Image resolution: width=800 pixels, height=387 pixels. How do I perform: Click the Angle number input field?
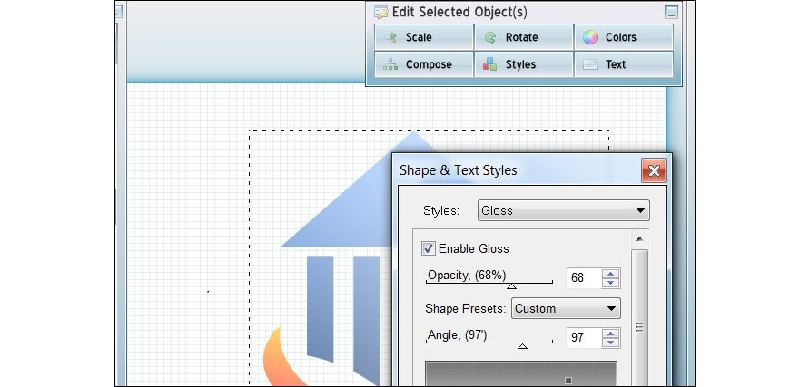[584, 338]
